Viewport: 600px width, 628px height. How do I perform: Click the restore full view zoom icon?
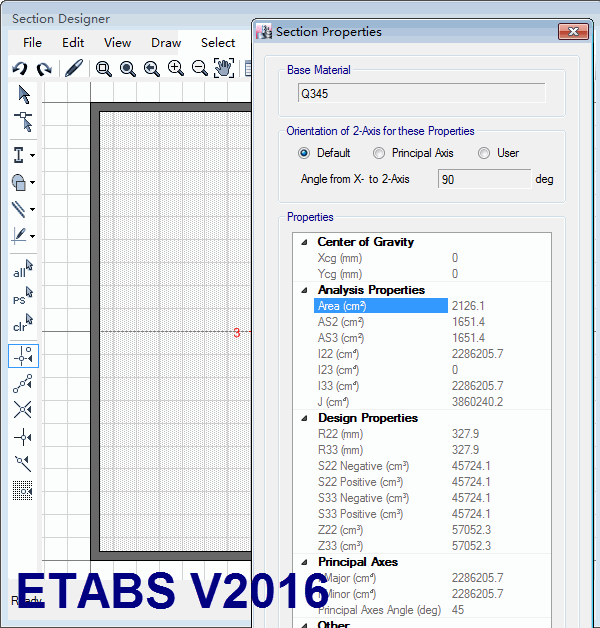click(x=127, y=68)
